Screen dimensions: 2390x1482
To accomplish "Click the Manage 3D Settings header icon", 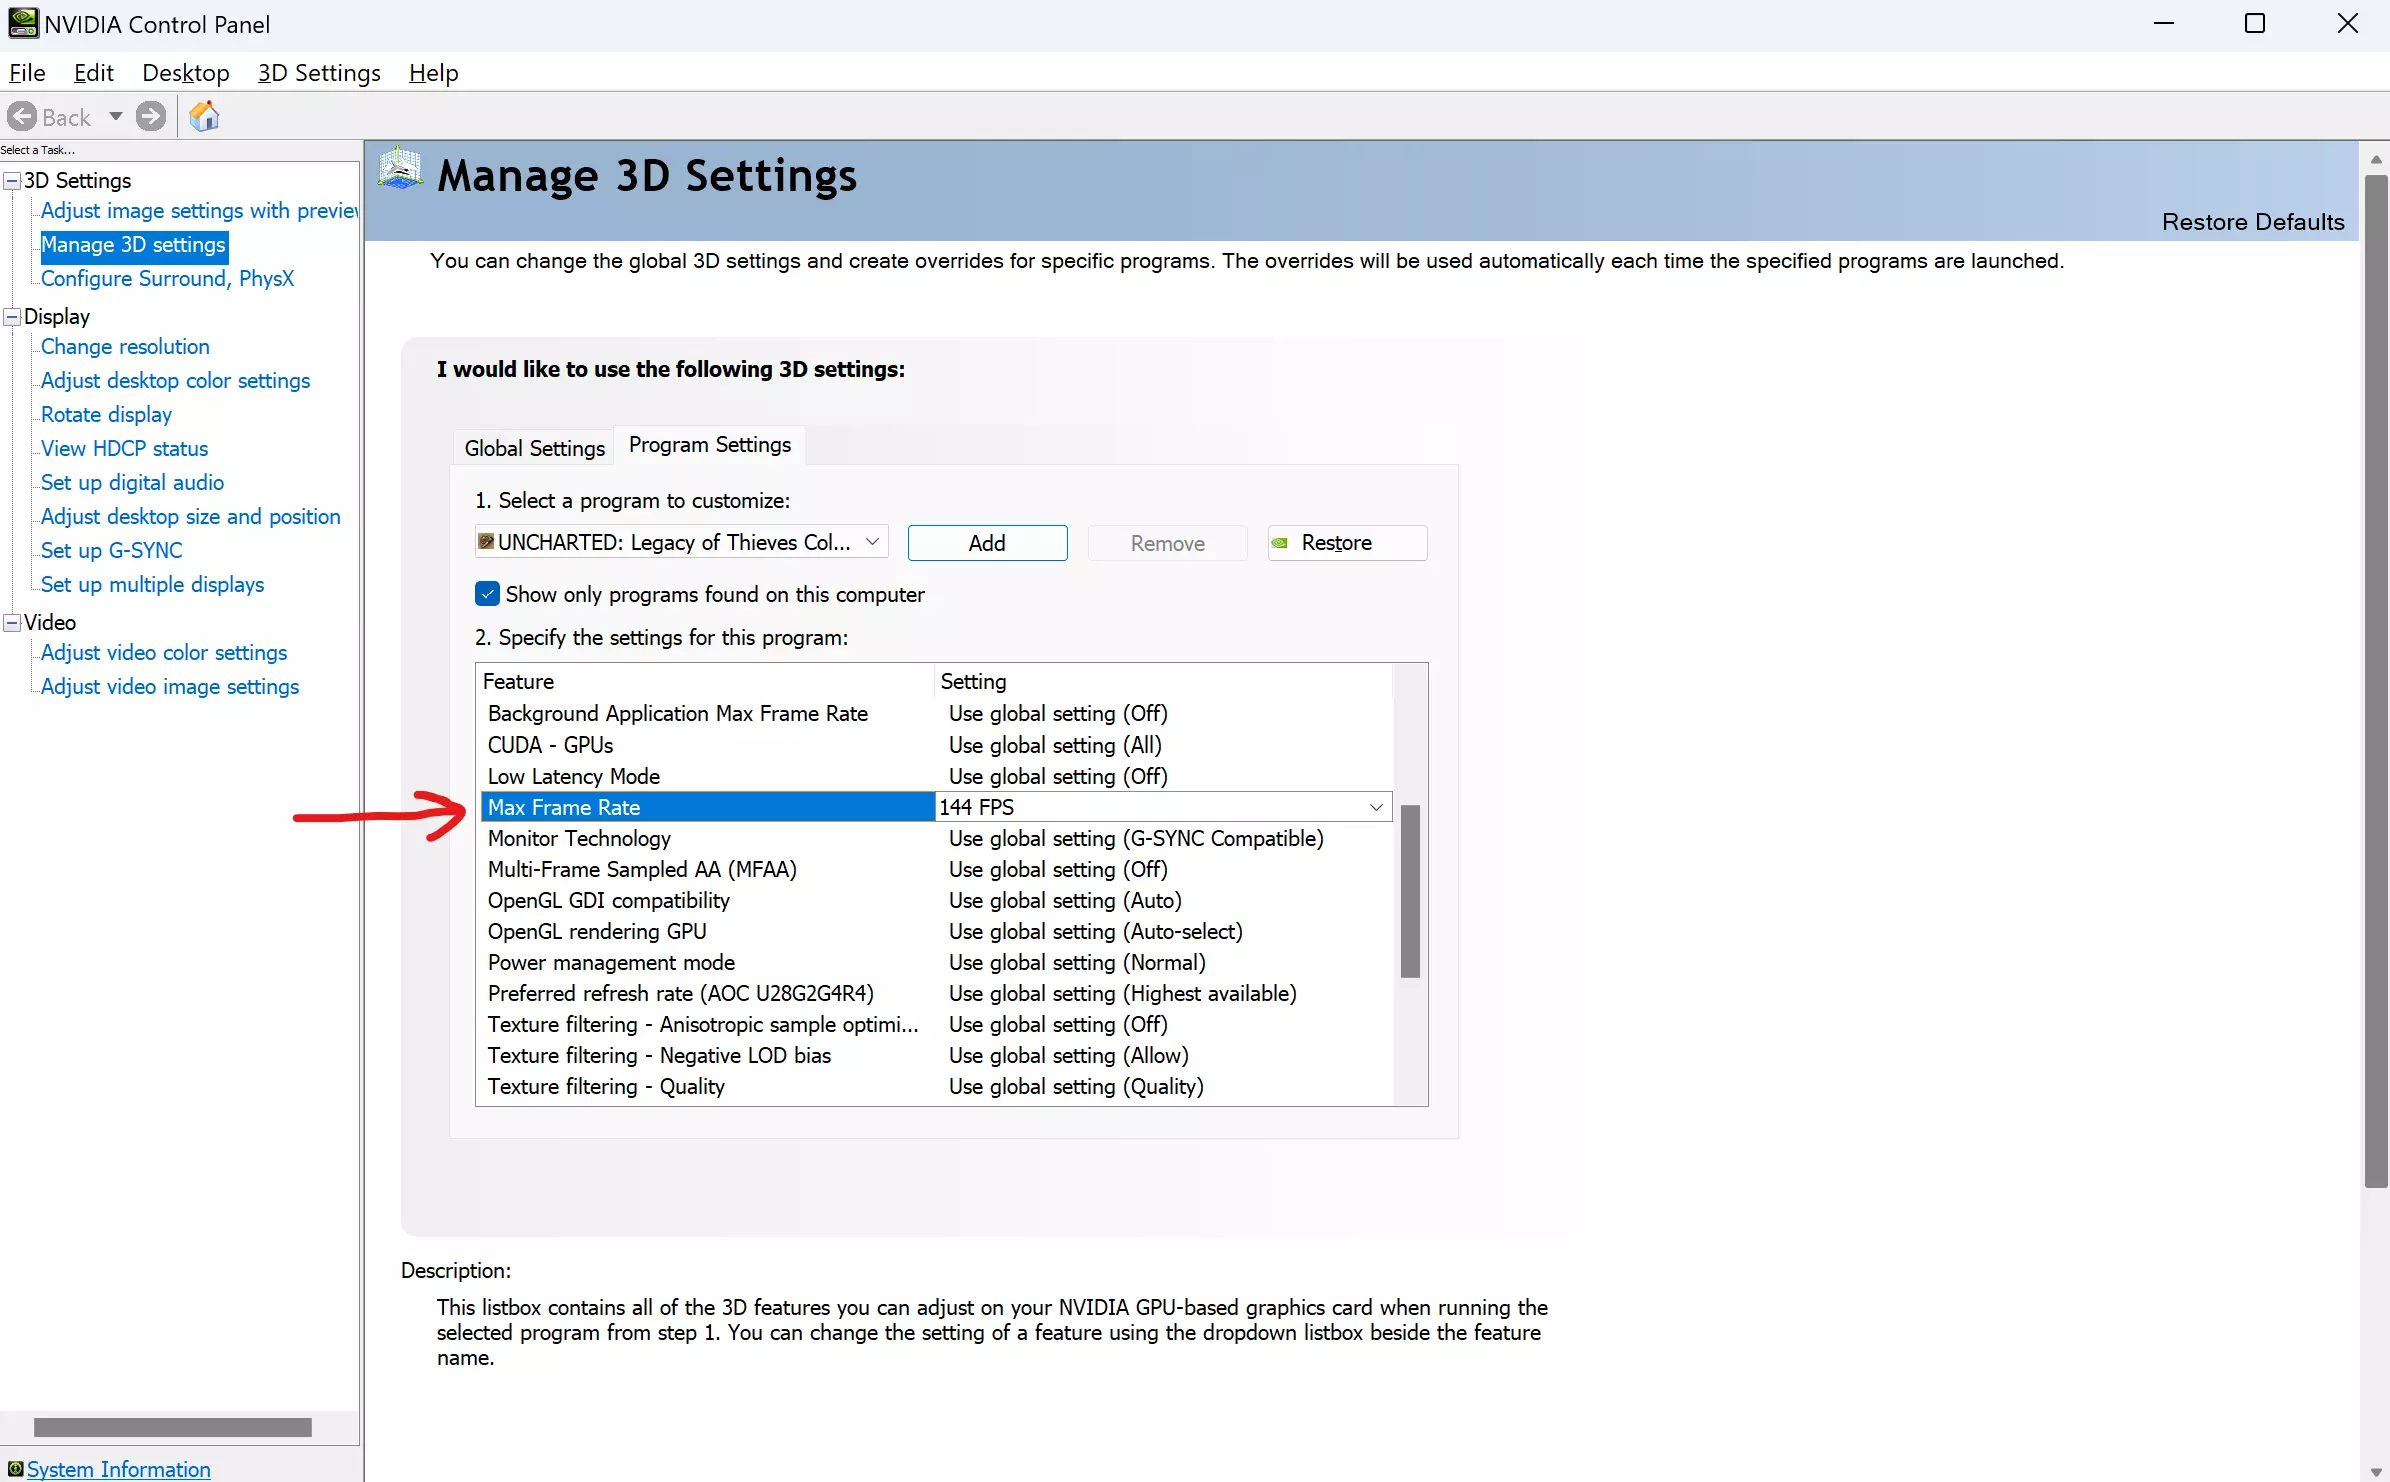I will pos(401,168).
